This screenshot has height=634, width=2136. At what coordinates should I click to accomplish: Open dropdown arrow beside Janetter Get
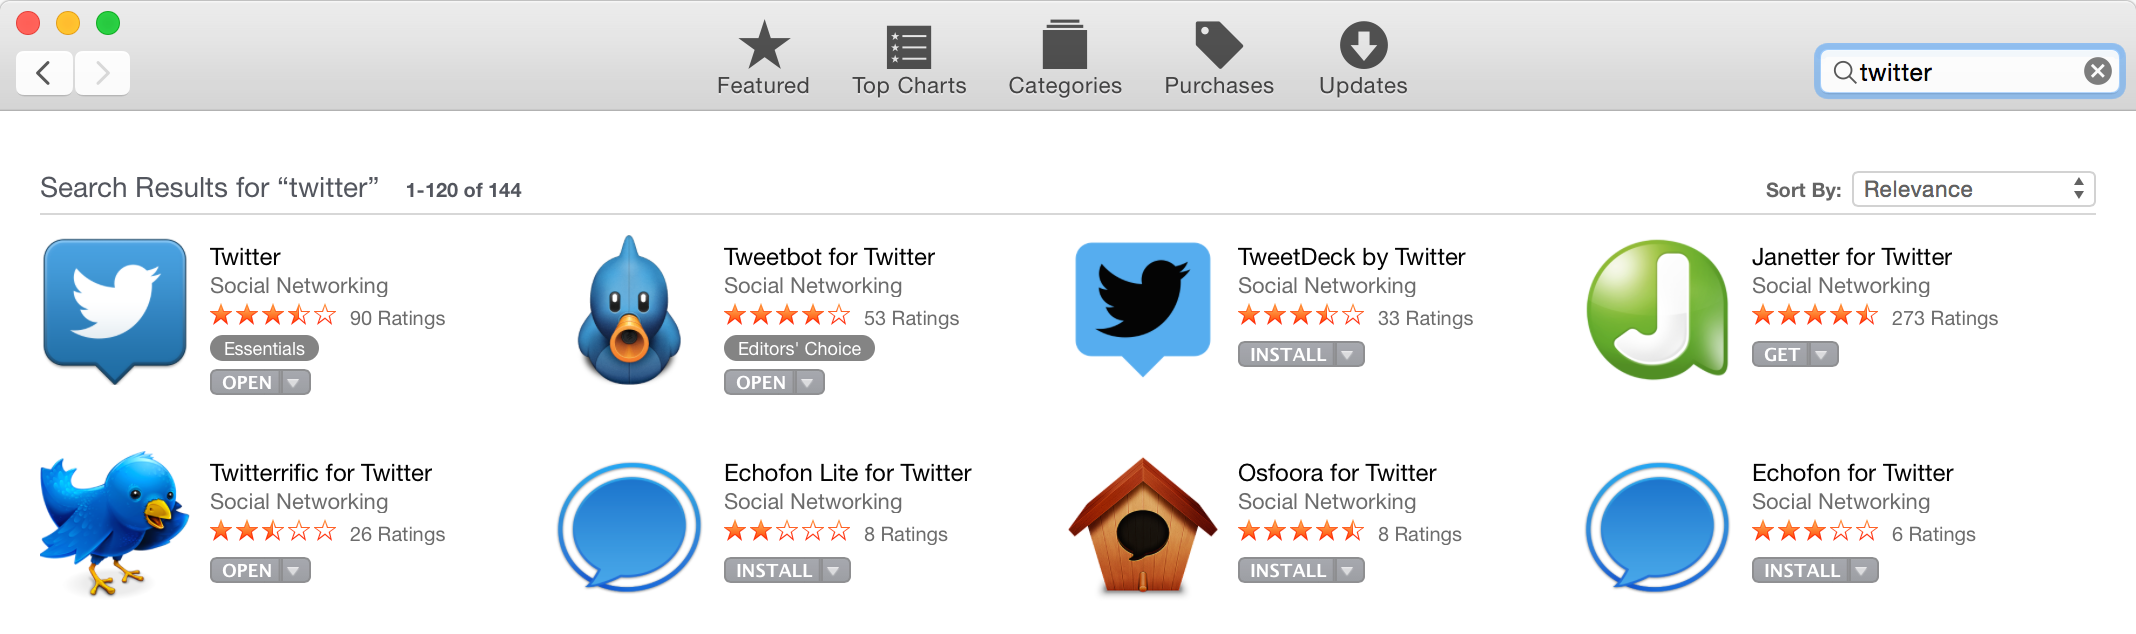point(1821,355)
